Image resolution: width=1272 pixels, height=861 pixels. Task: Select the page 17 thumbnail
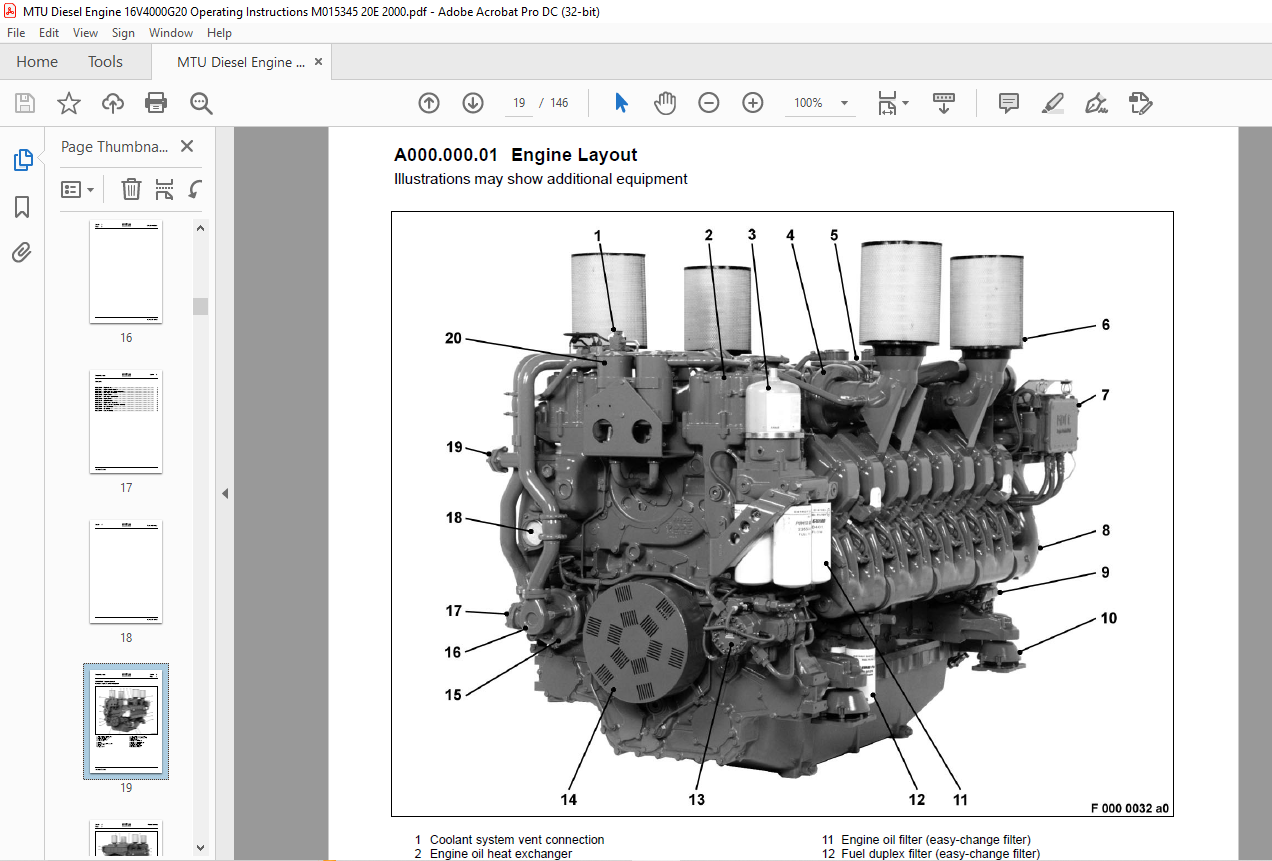(126, 421)
